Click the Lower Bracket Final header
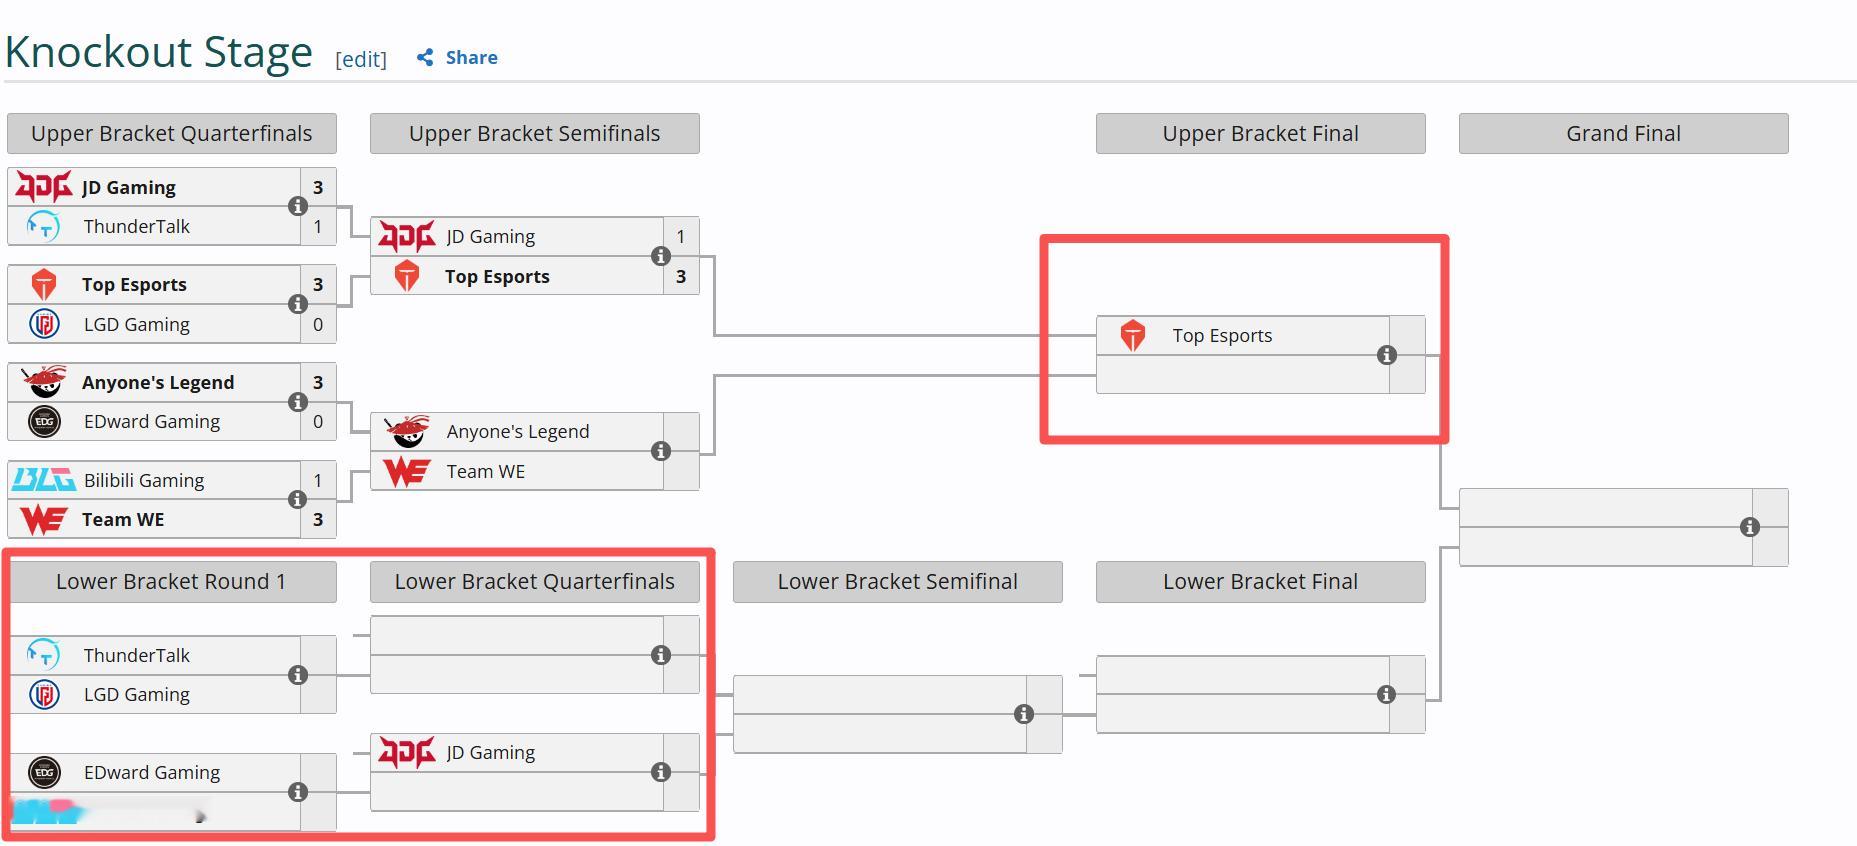 [1261, 582]
